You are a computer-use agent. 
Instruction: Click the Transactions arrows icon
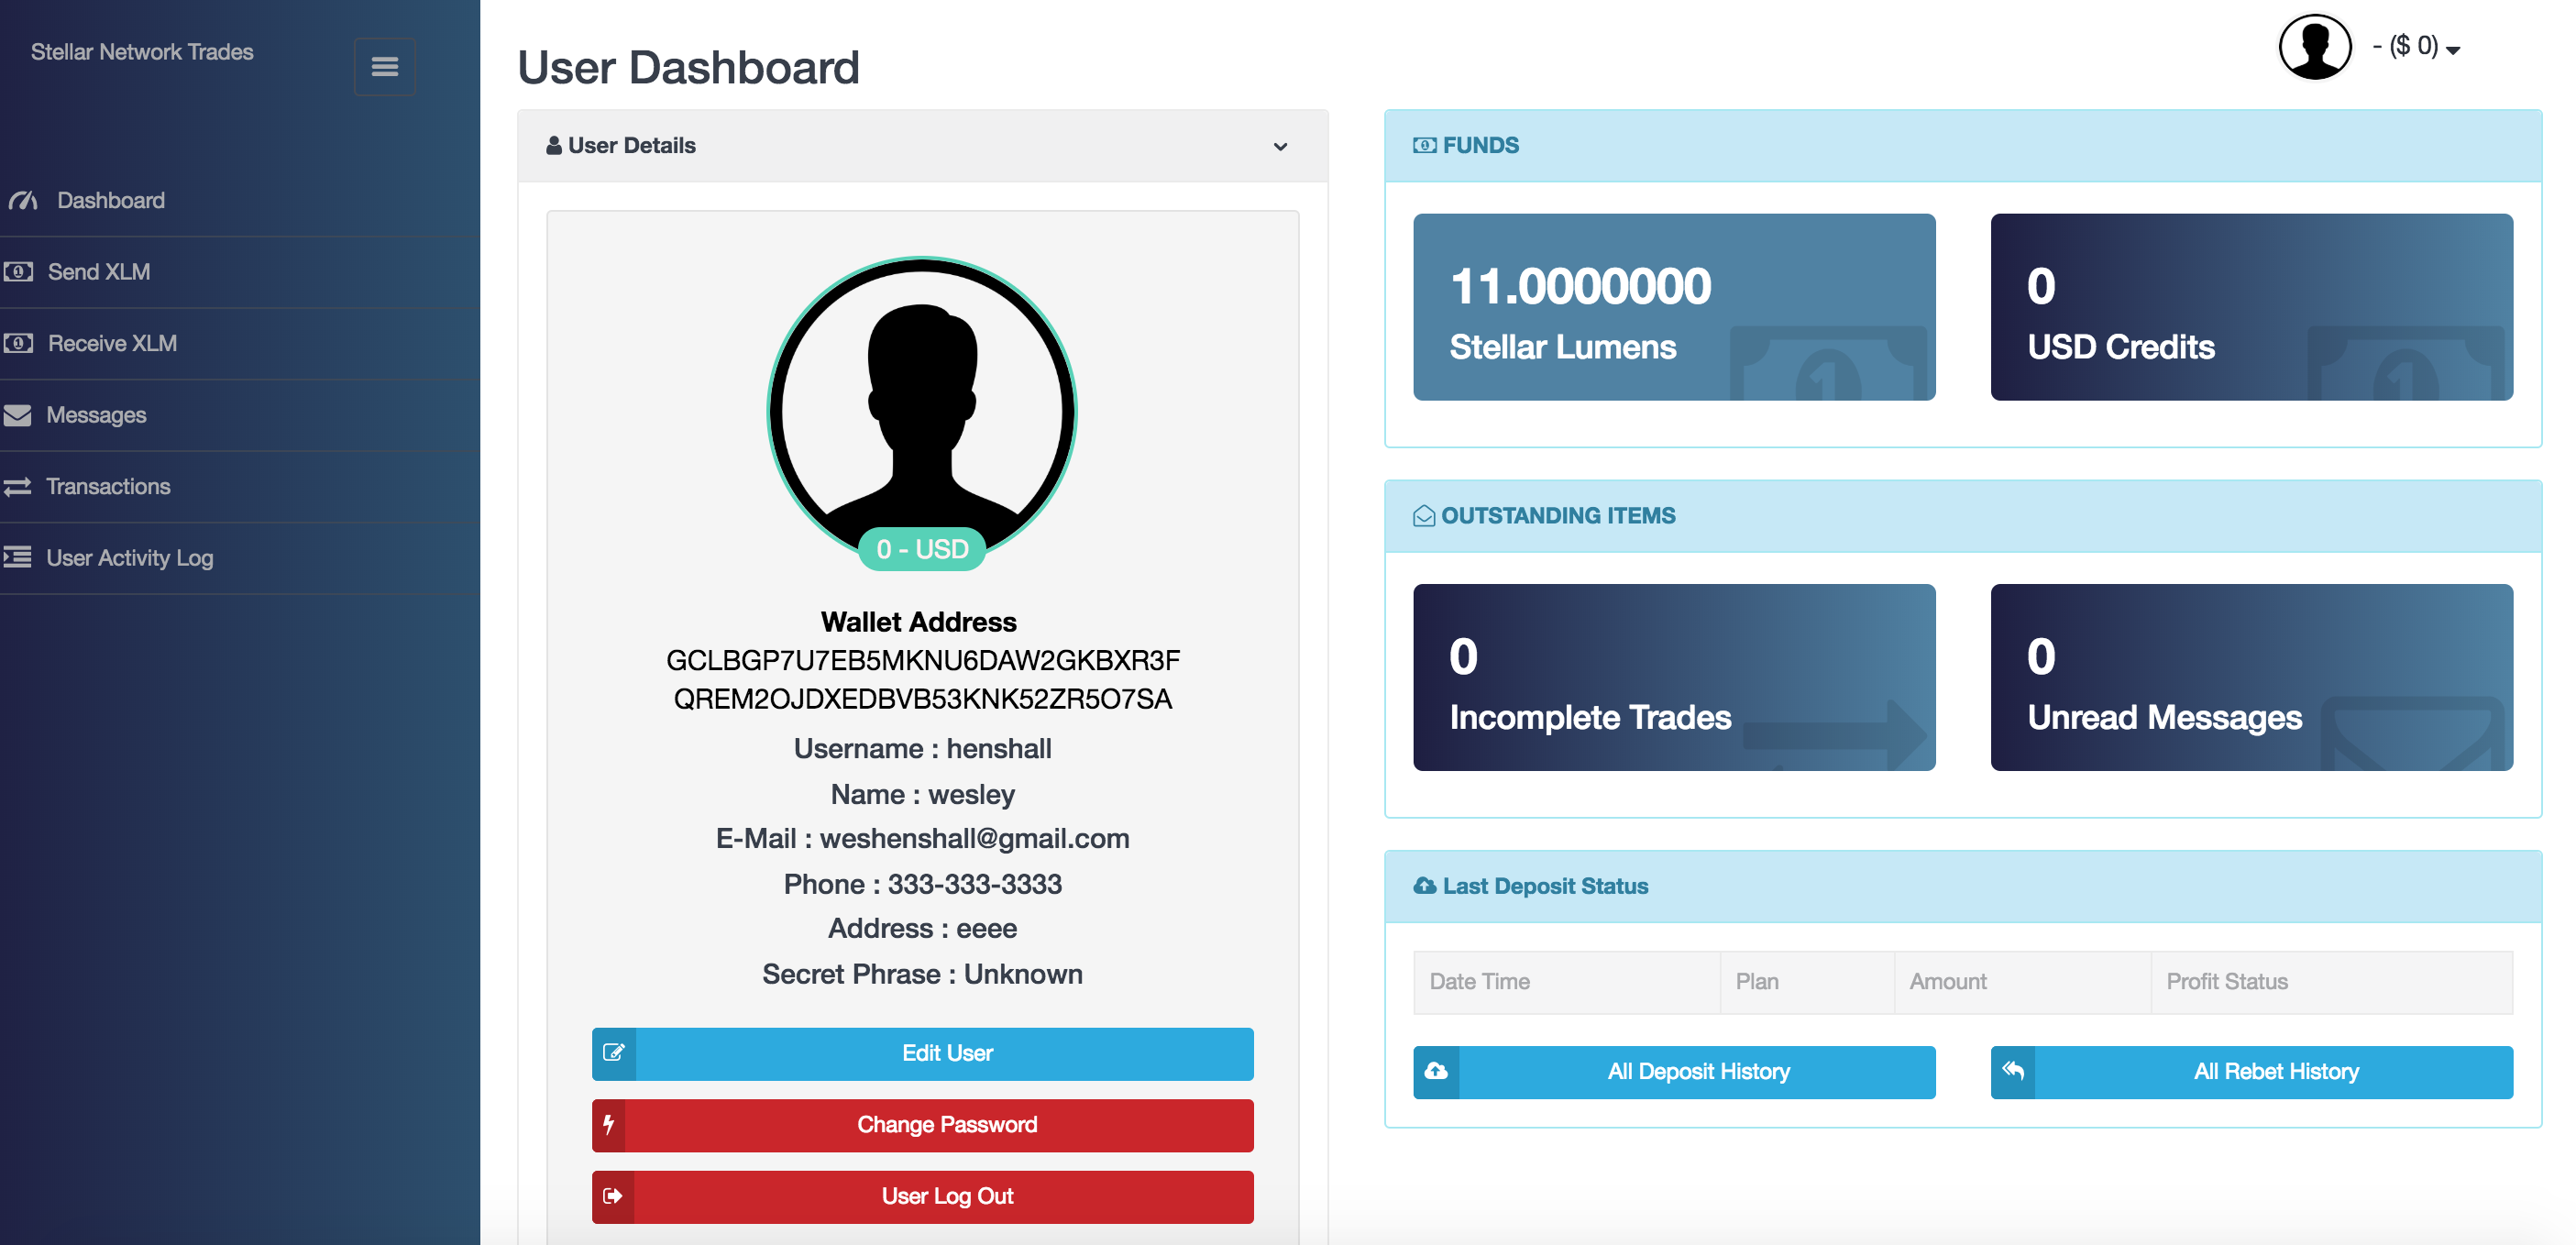coord(18,487)
